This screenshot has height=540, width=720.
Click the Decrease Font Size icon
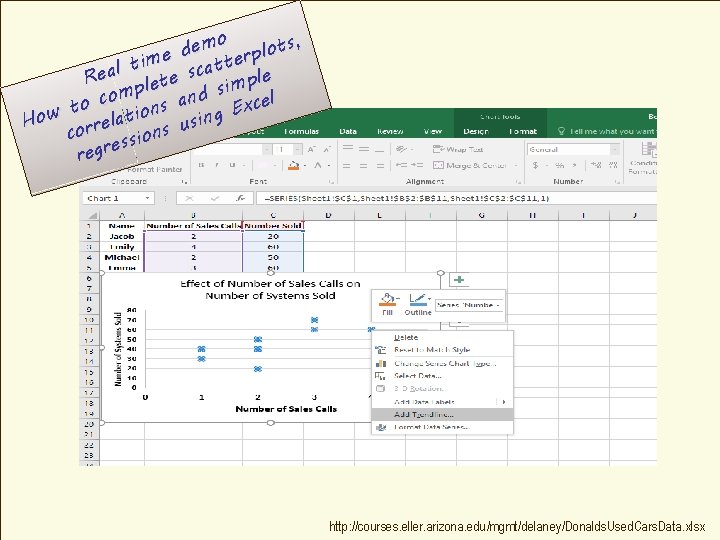pyautogui.click(x=327, y=149)
